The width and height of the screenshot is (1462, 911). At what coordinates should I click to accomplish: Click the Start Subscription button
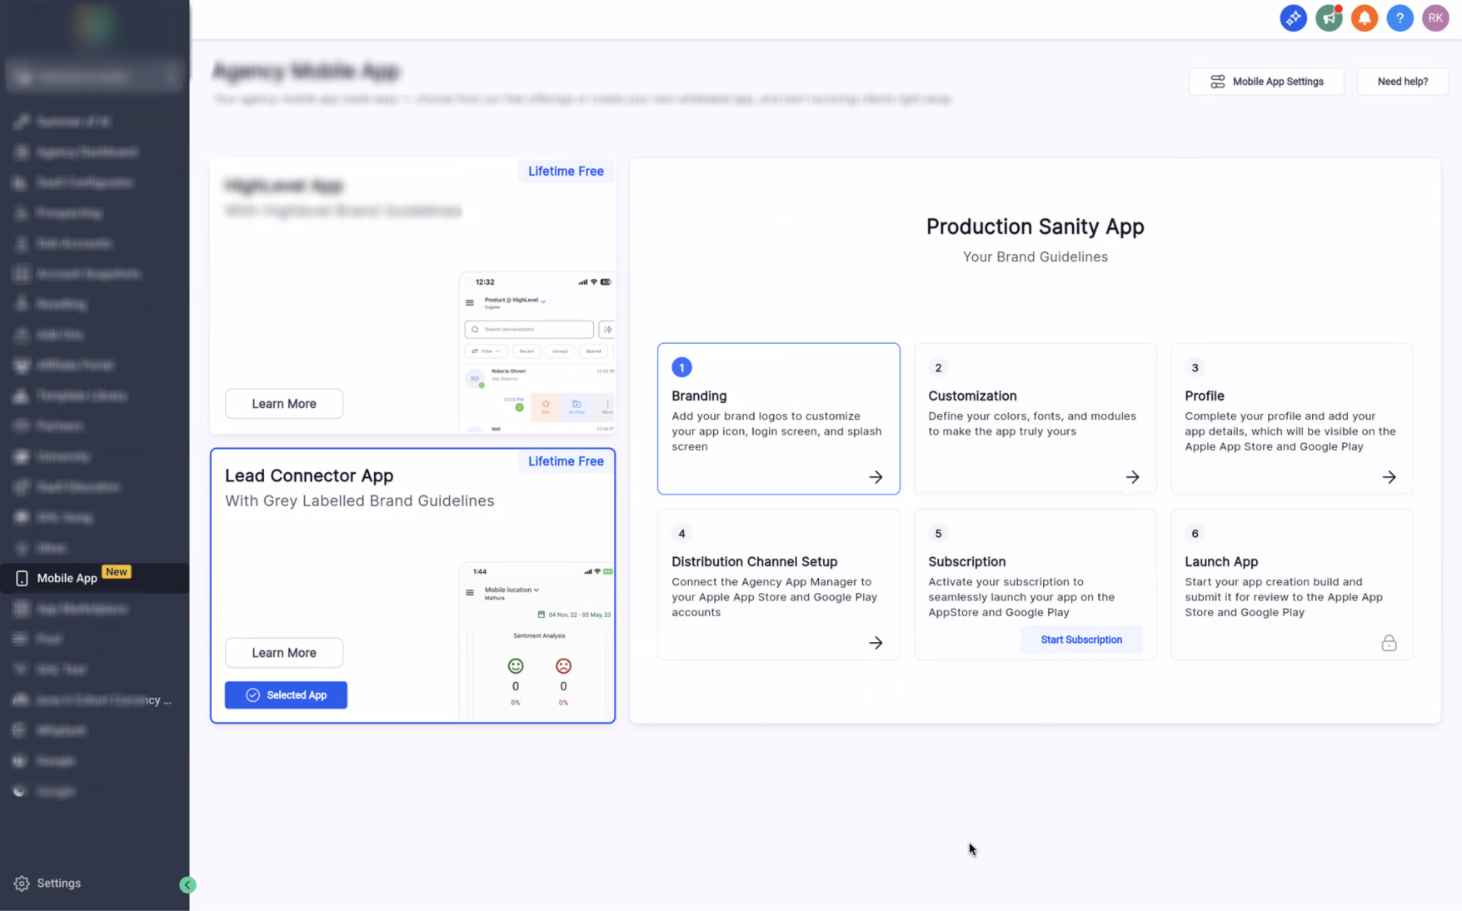1081,640
